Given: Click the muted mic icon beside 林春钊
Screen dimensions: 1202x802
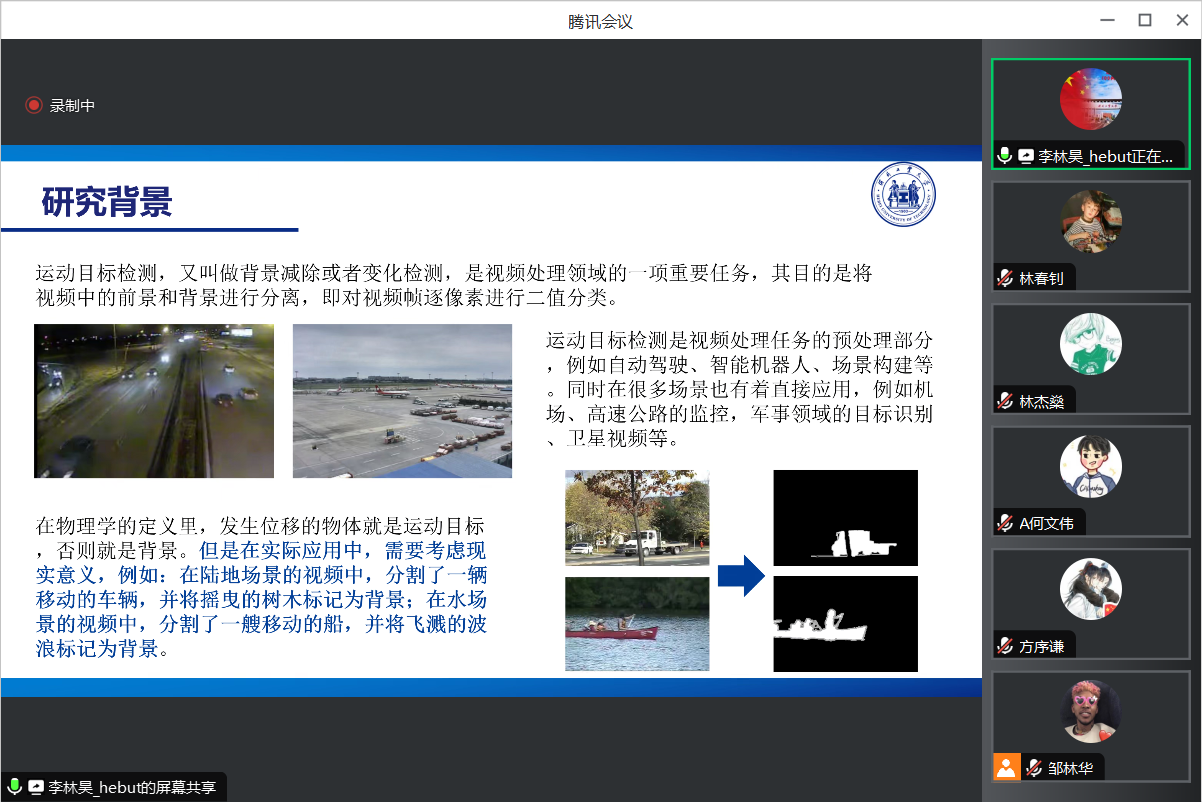Looking at the screenshot, I should (x=1005, y=279).
